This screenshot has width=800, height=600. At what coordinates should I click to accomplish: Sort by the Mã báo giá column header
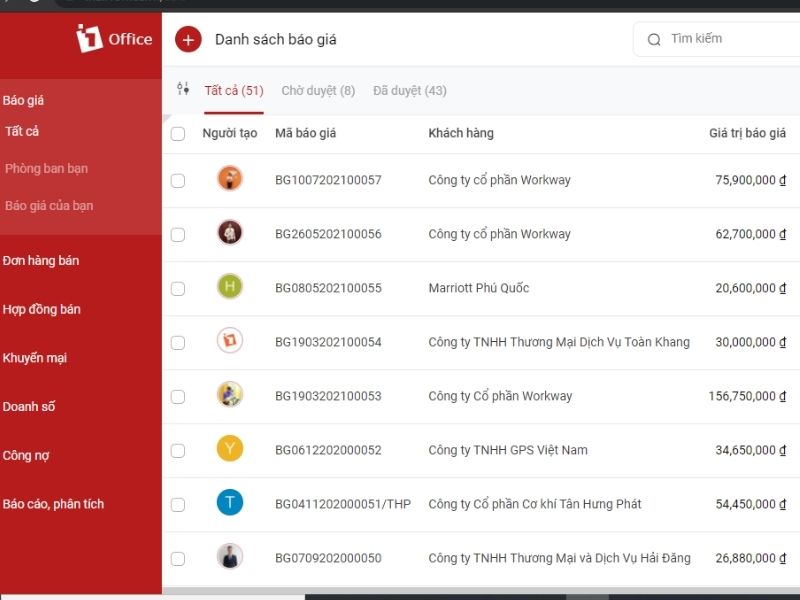(306, 133)
